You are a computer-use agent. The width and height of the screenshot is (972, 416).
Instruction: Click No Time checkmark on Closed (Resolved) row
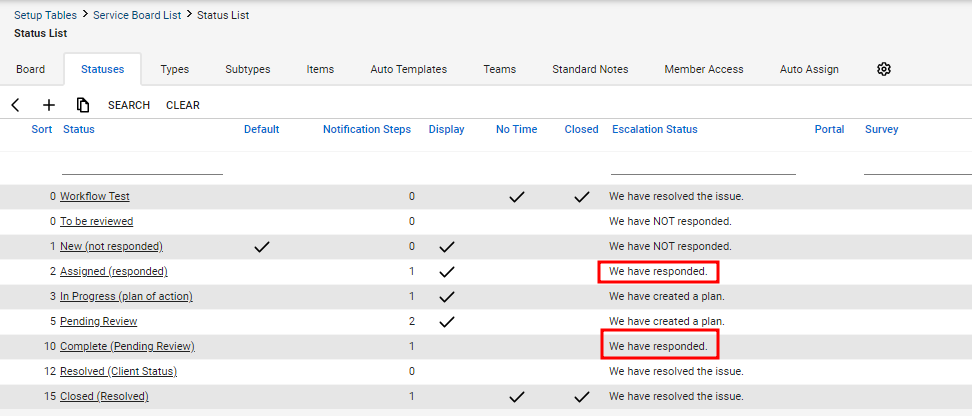pyautogui.click(x=516, y=397)
